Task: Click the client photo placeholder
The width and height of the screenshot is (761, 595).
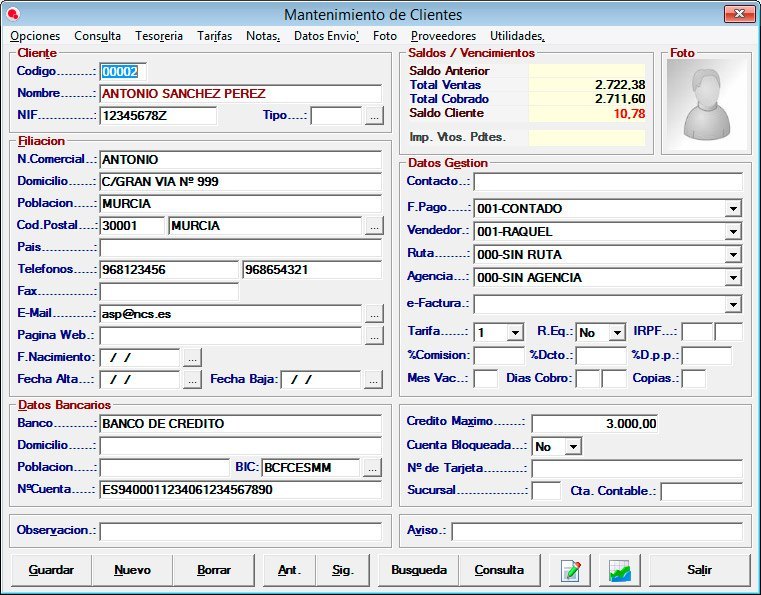Action: click(702, 103)
